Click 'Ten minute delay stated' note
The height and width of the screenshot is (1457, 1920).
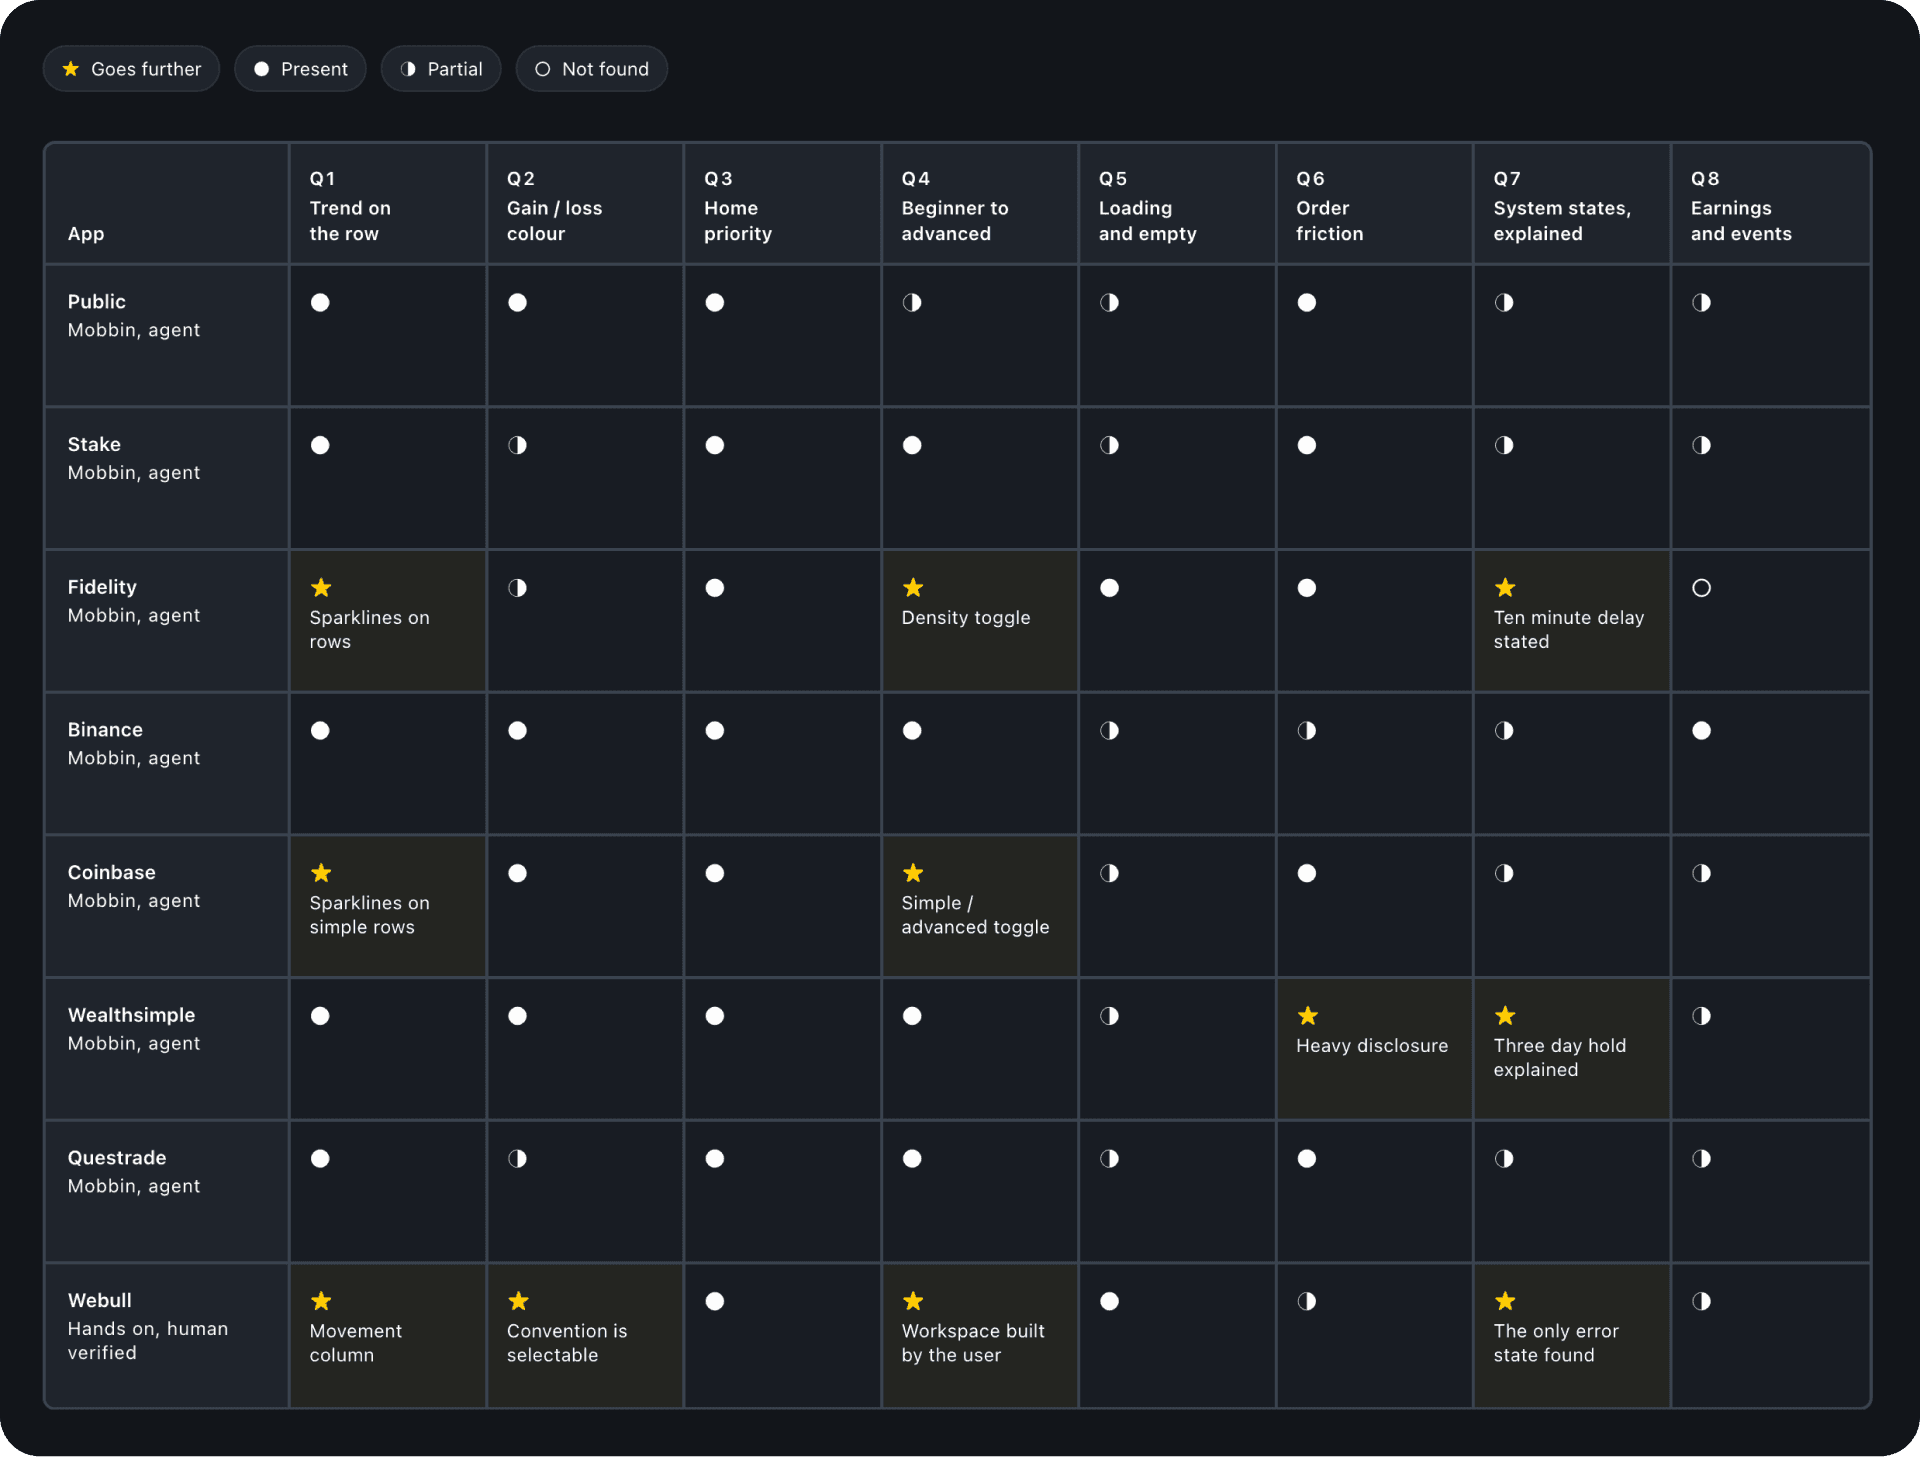(x=1569, y=630)
